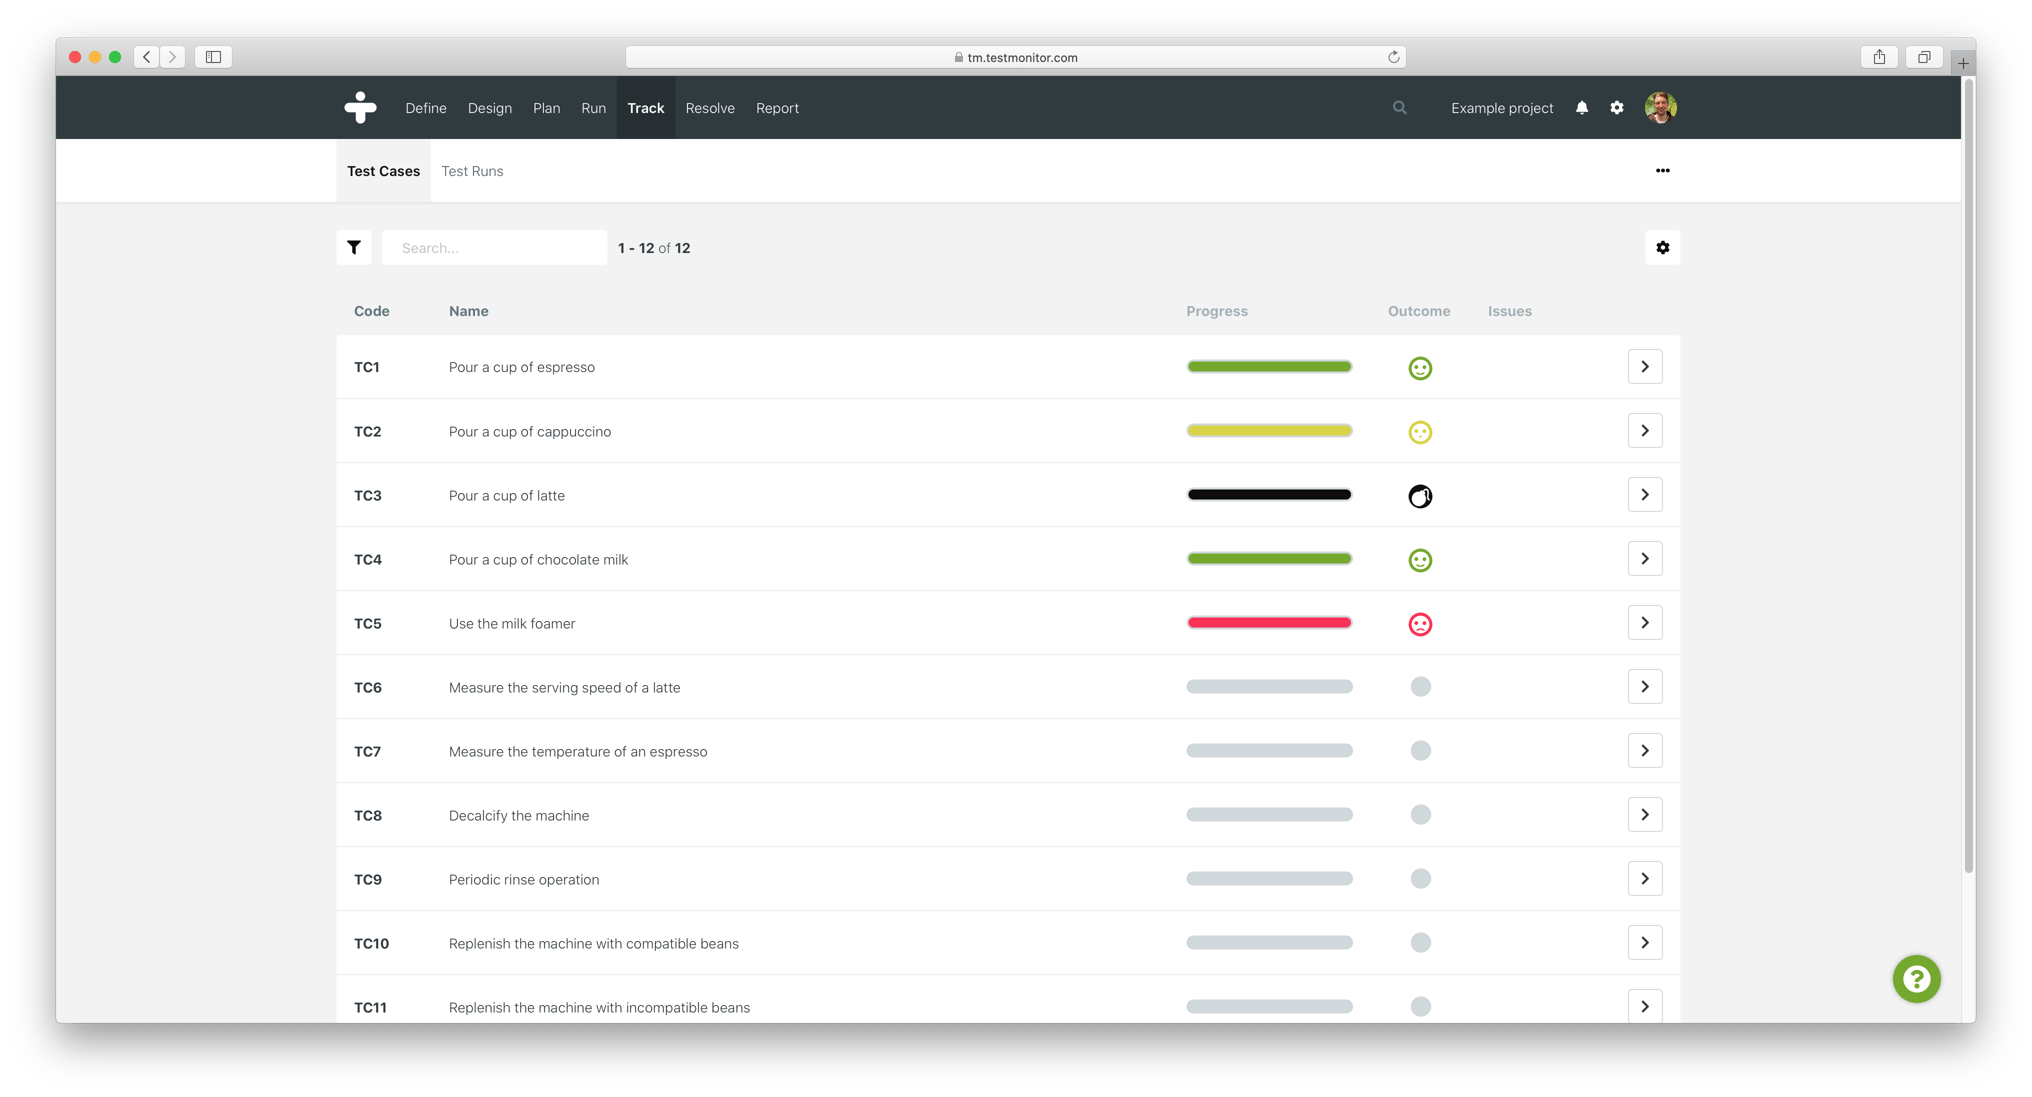Open project settings via gear icon

1618,107
